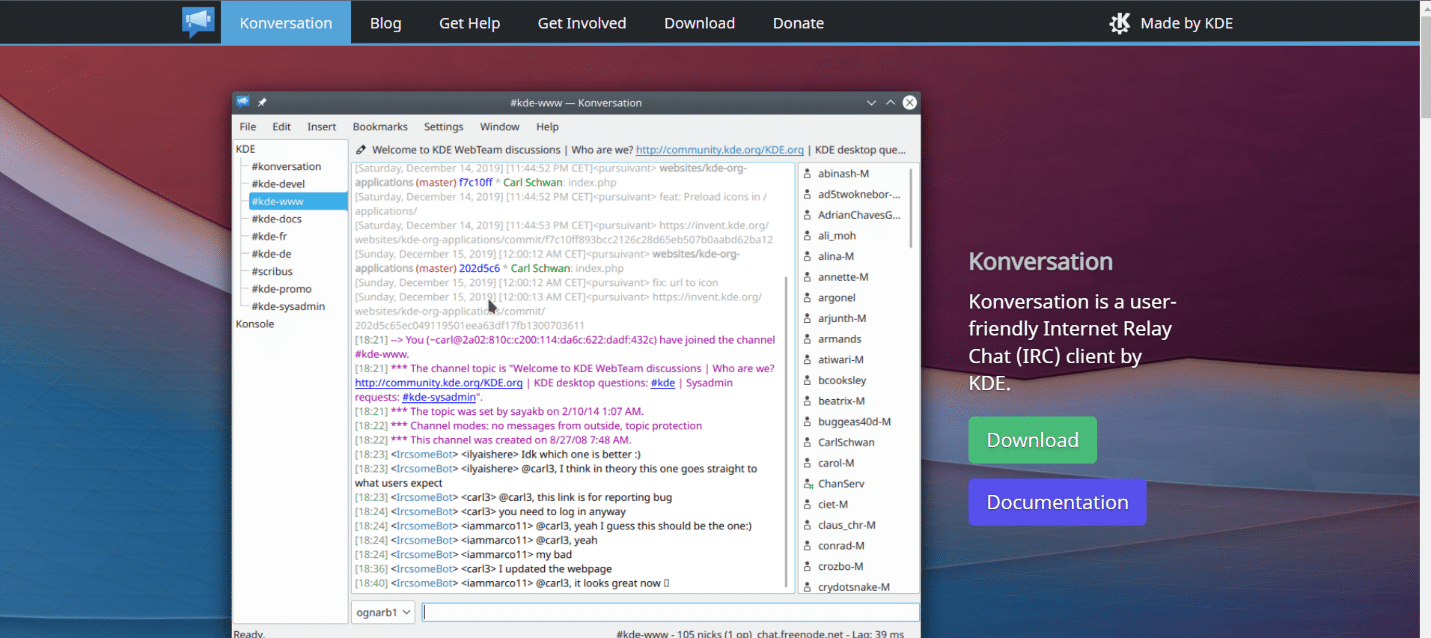Click user icon next to ChanServ
Viewport: 1431px width, 638px height.
807,484
